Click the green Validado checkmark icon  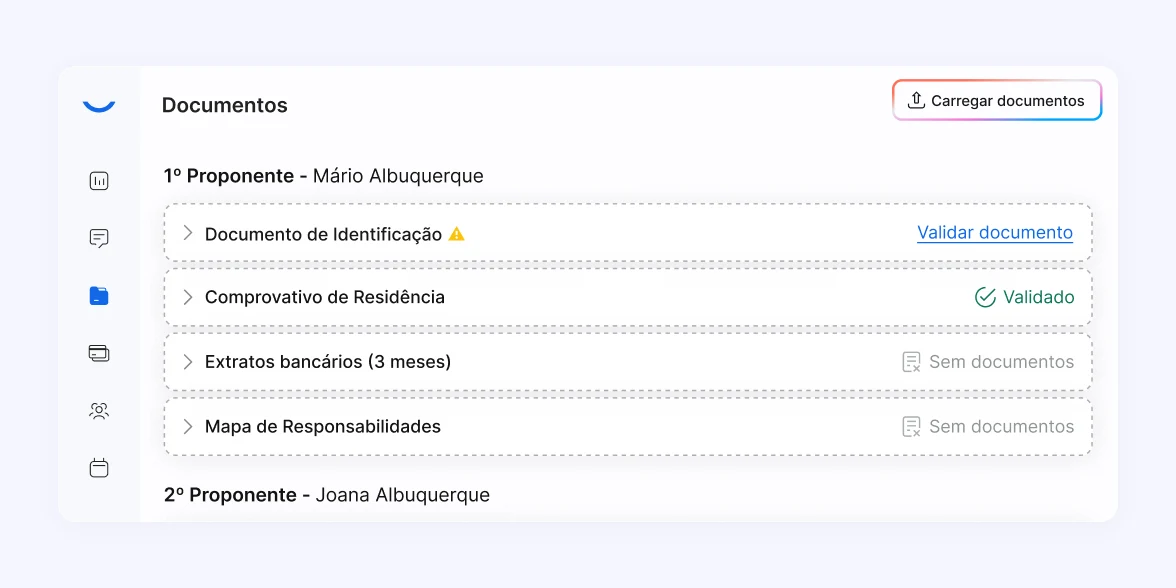pos(985,297)
